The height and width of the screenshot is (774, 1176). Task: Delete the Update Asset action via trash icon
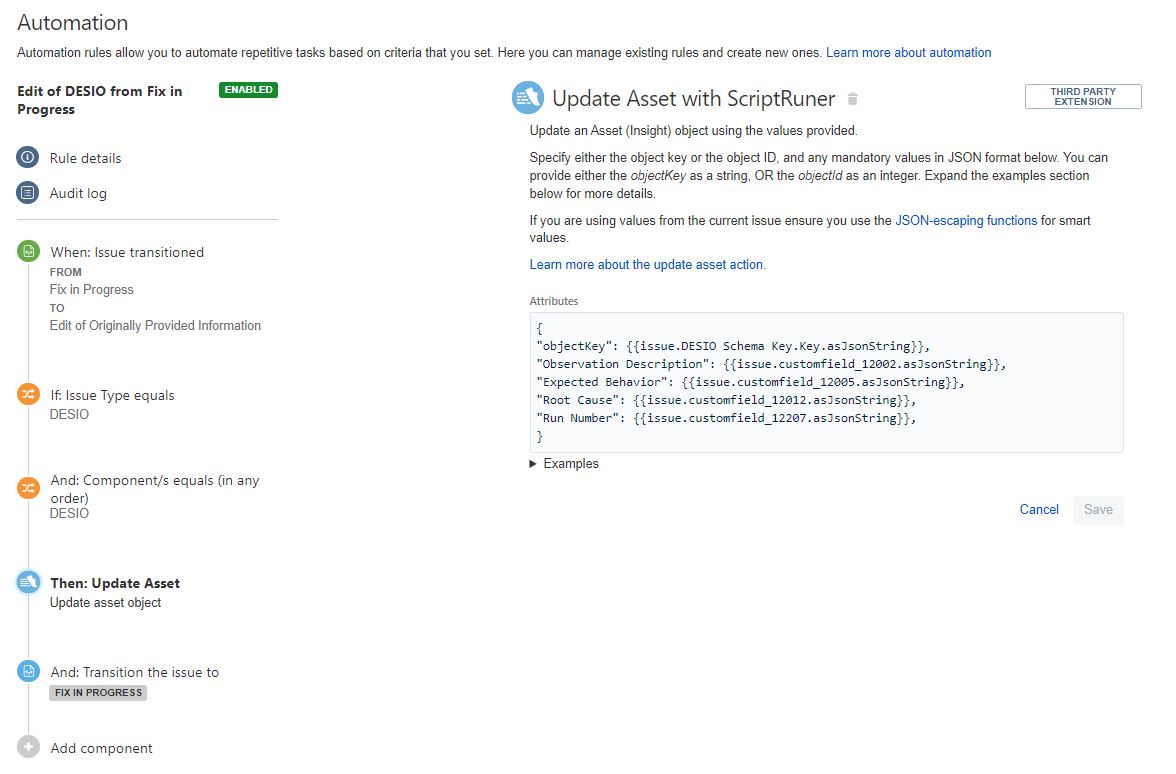[852, 97]
